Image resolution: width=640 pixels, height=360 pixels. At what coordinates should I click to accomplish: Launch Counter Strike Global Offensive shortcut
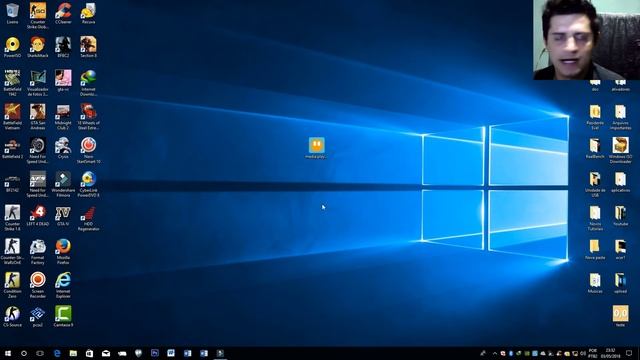click(x=38, y=16)
